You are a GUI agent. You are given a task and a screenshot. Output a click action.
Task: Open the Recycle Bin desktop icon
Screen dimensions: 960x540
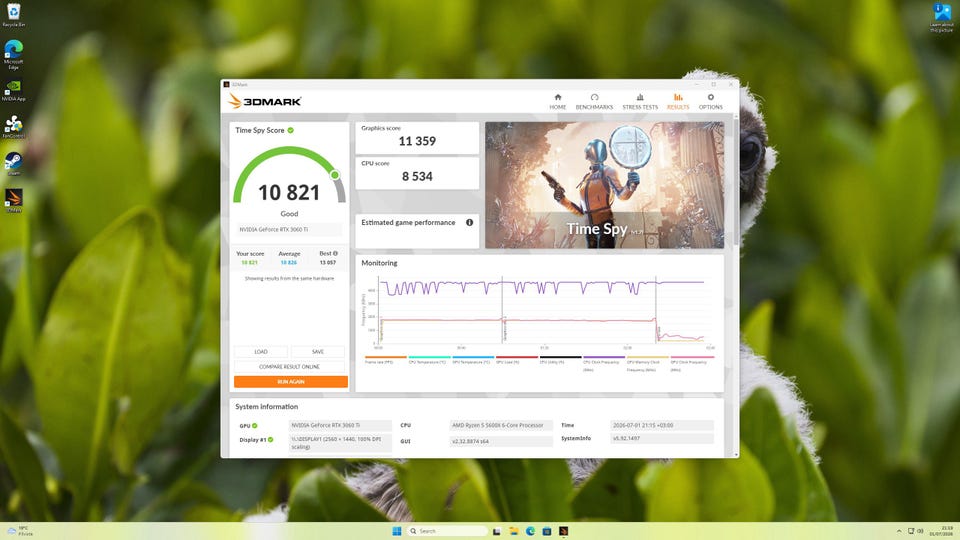coord(13,15)
